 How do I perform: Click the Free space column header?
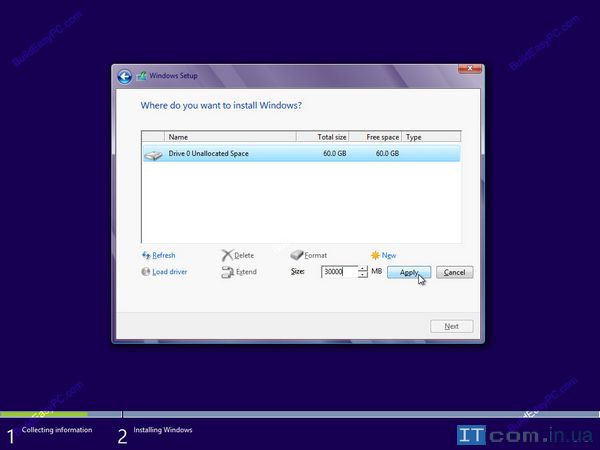pos(380,137)
